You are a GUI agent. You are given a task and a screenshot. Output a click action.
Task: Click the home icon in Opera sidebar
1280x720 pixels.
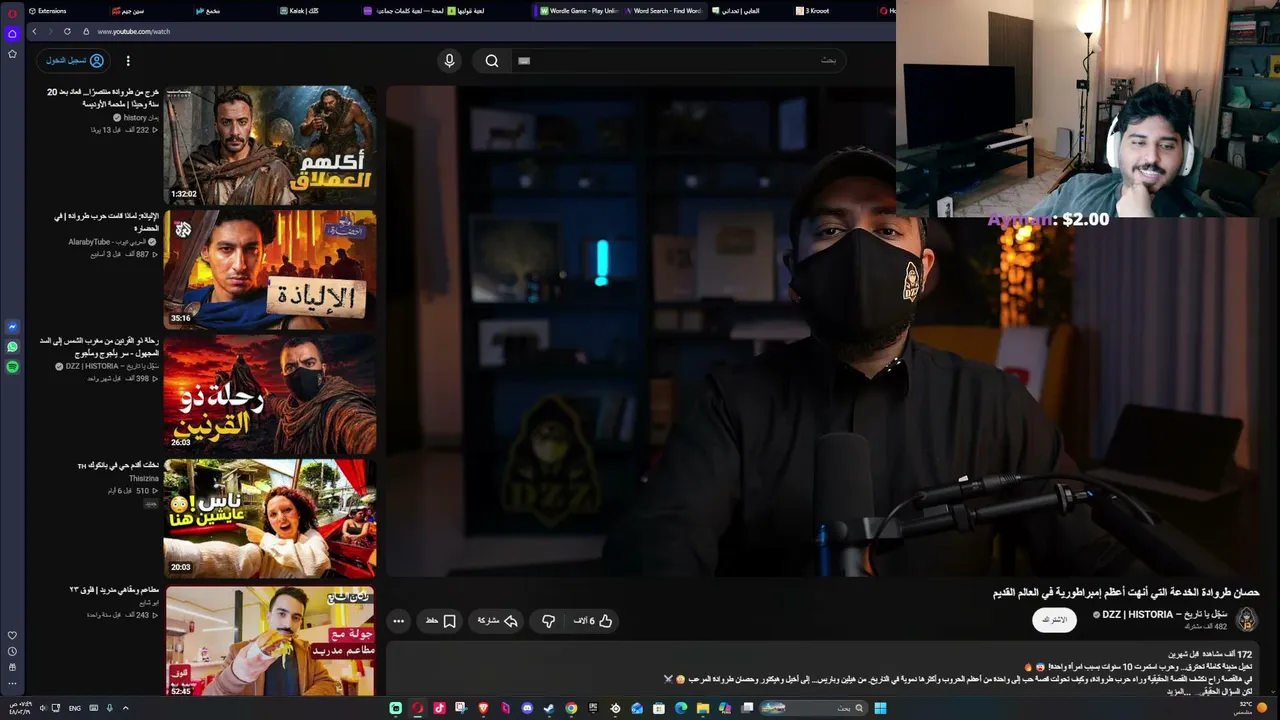pos(12,33)
